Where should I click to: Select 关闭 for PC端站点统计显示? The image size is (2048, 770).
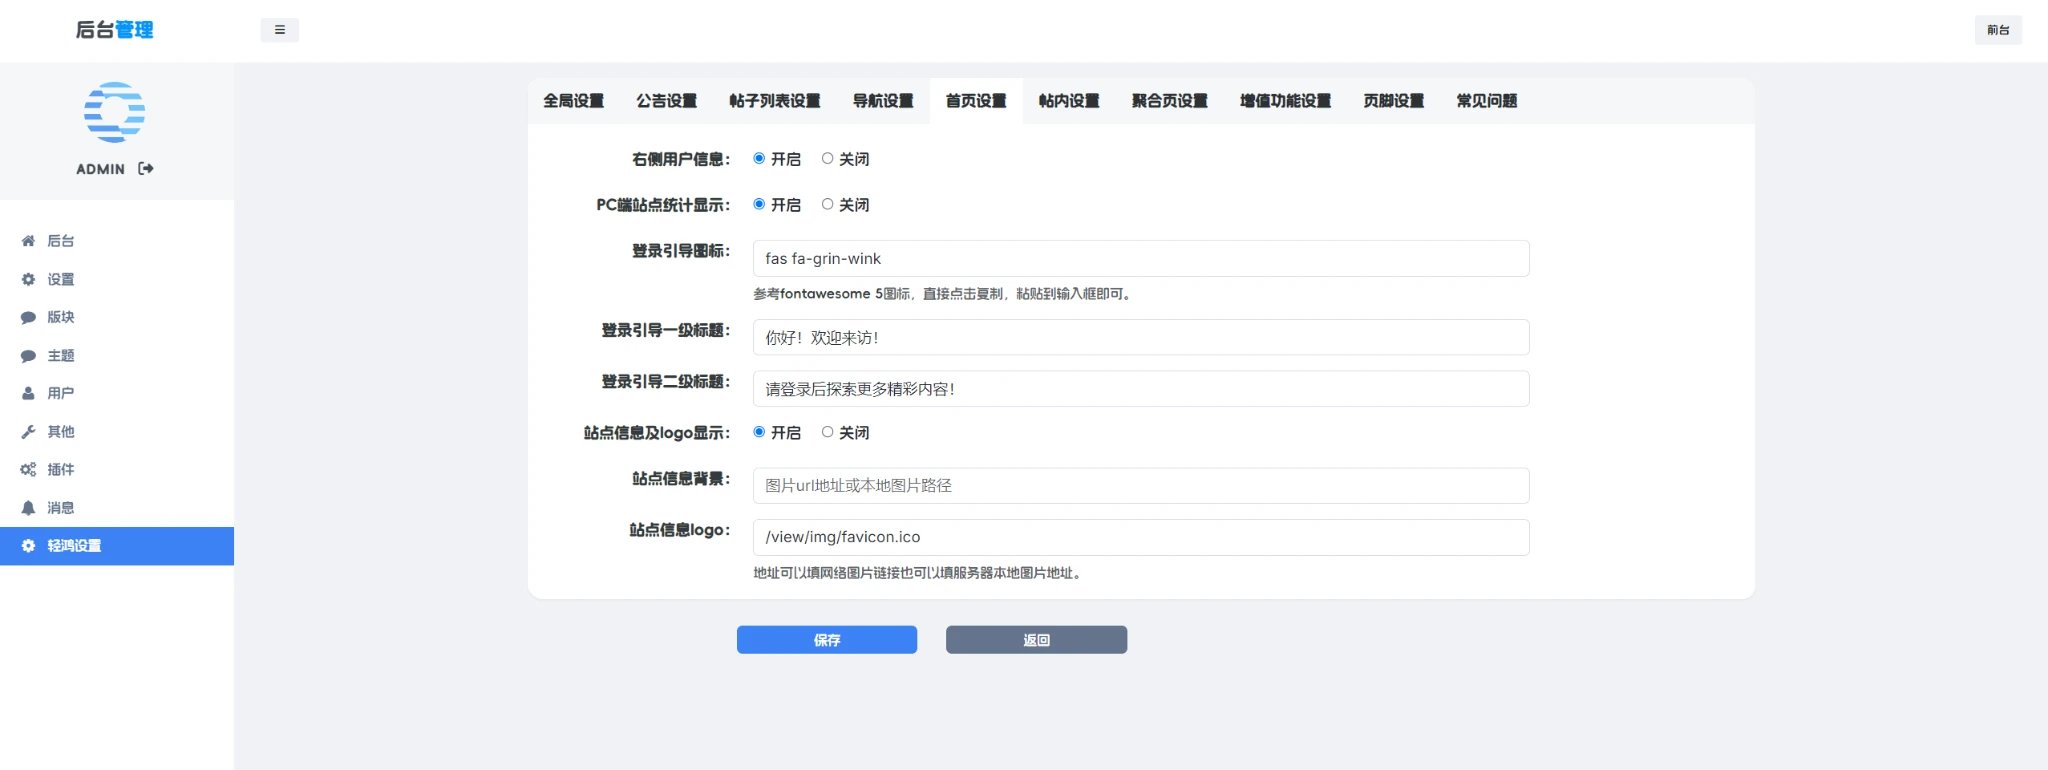(x=827, y=204)
